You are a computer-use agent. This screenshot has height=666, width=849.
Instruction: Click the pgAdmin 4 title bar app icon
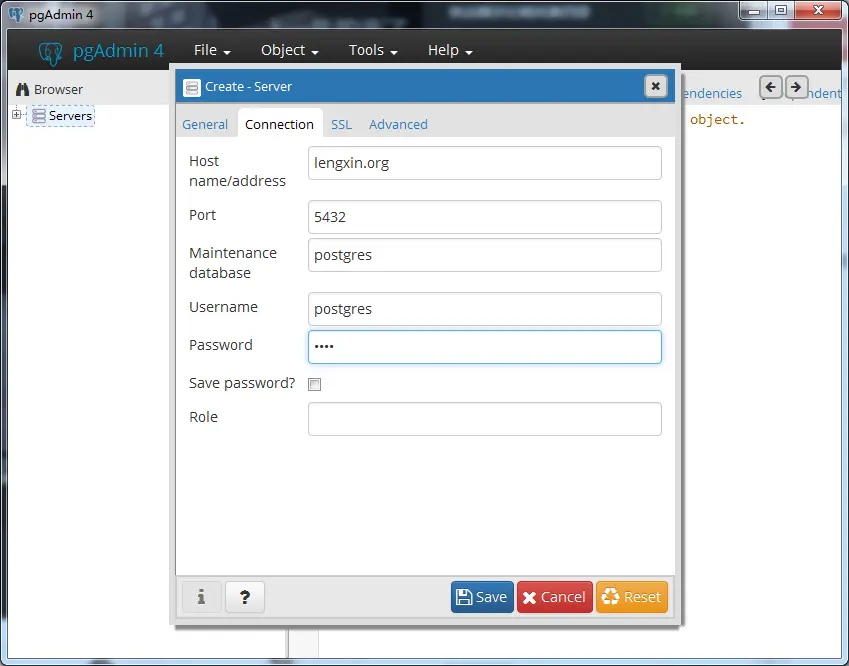pyautogui.click(x=16, y=14)
